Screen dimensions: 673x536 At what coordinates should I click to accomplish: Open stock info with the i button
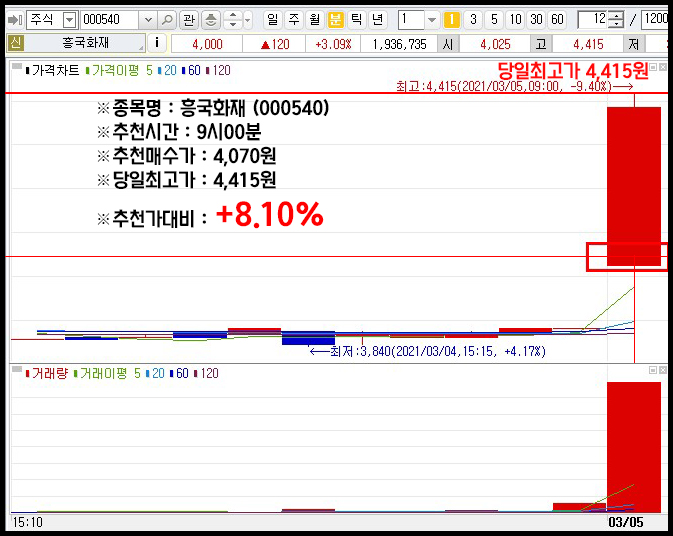(157, 43)
